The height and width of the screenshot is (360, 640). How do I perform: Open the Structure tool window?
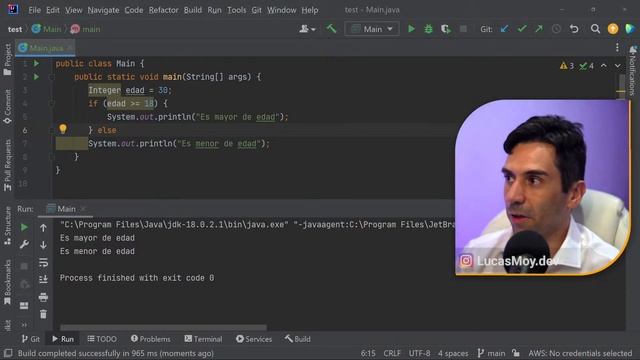7,226
